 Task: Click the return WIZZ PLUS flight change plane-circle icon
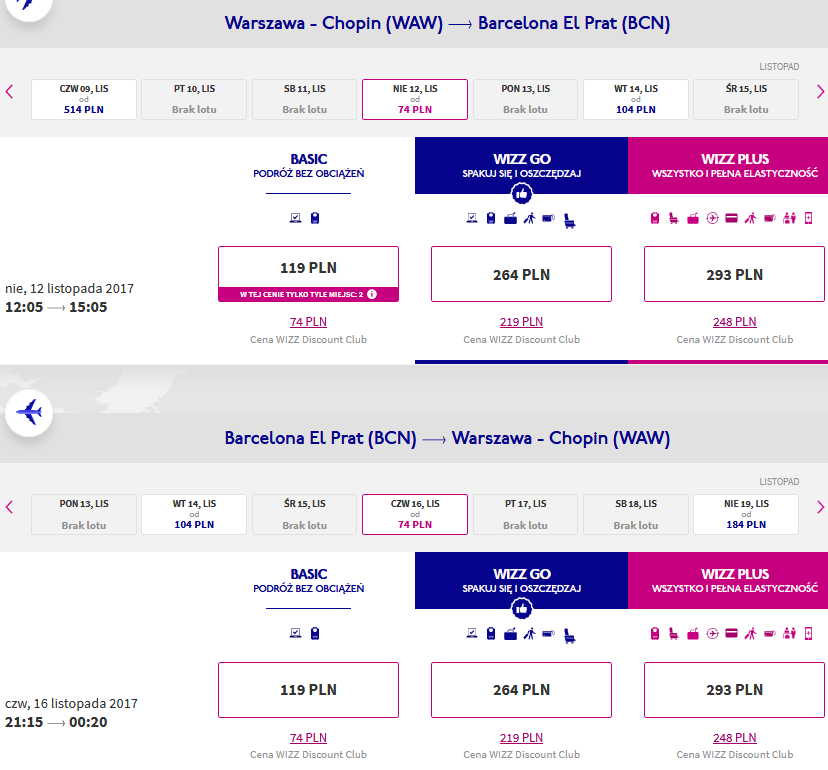[x=712, y=633]
